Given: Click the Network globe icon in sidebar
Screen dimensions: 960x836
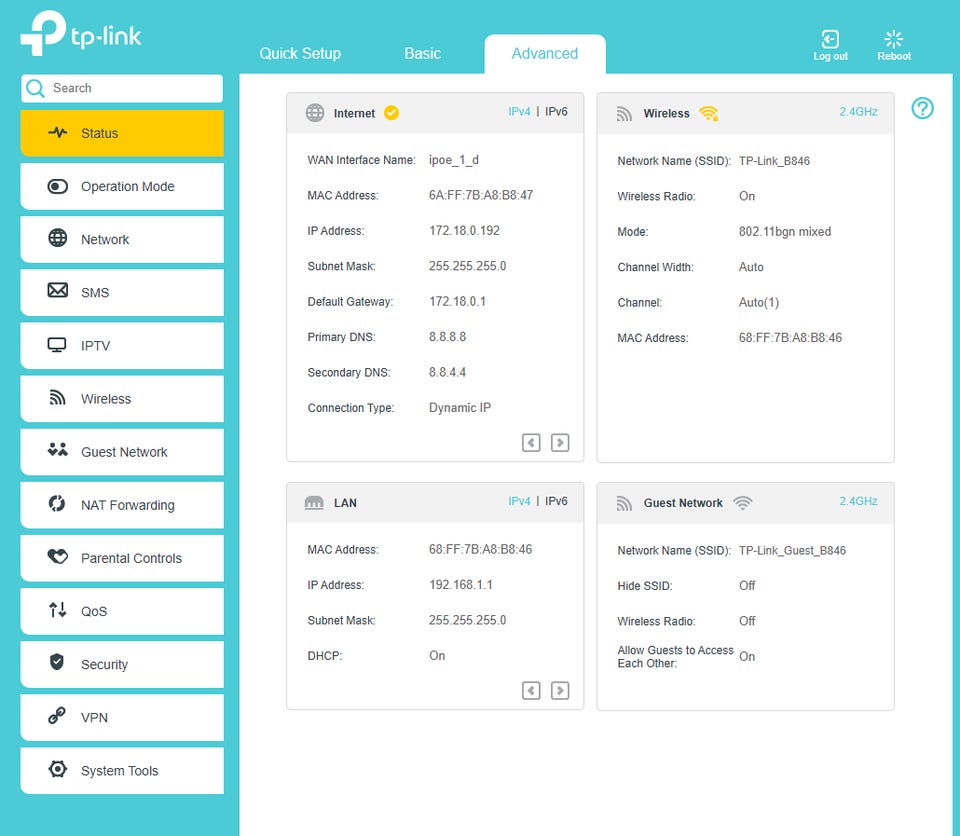Looking at the screenshot, I should 58,238.
